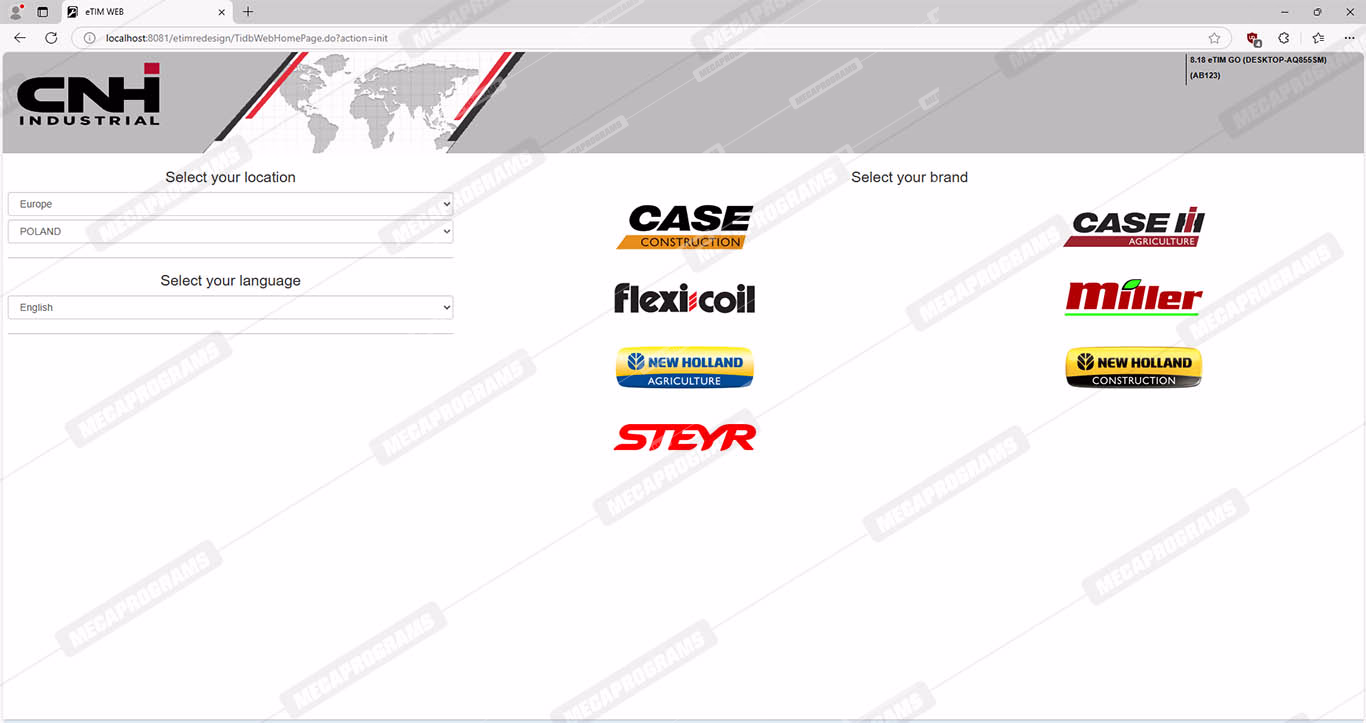The image size is (1366, 723).
Task: Select the Case IH Agriculture brand logo
Action: (1133, 228)
